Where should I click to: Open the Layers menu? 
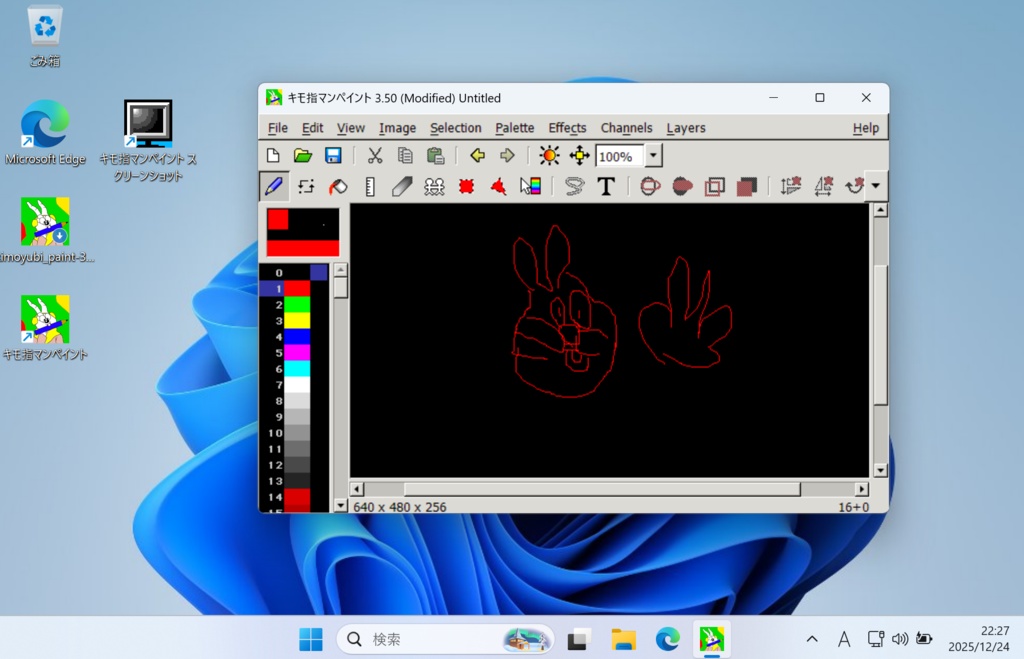tap(685, 128)
